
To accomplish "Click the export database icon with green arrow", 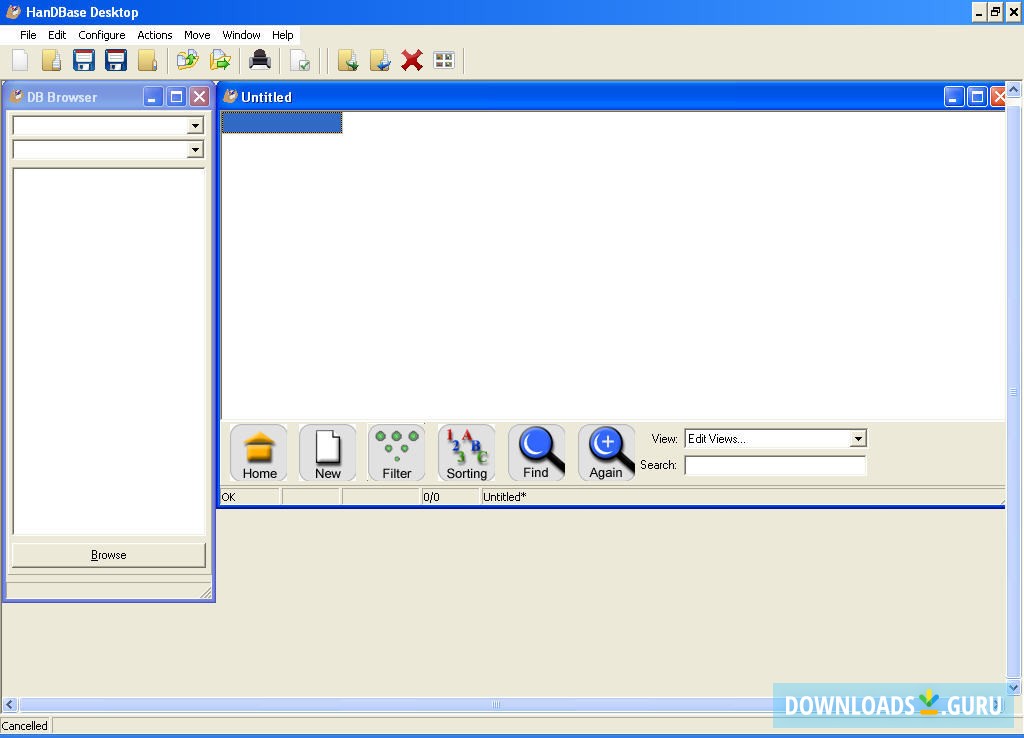I will [219, 60].
